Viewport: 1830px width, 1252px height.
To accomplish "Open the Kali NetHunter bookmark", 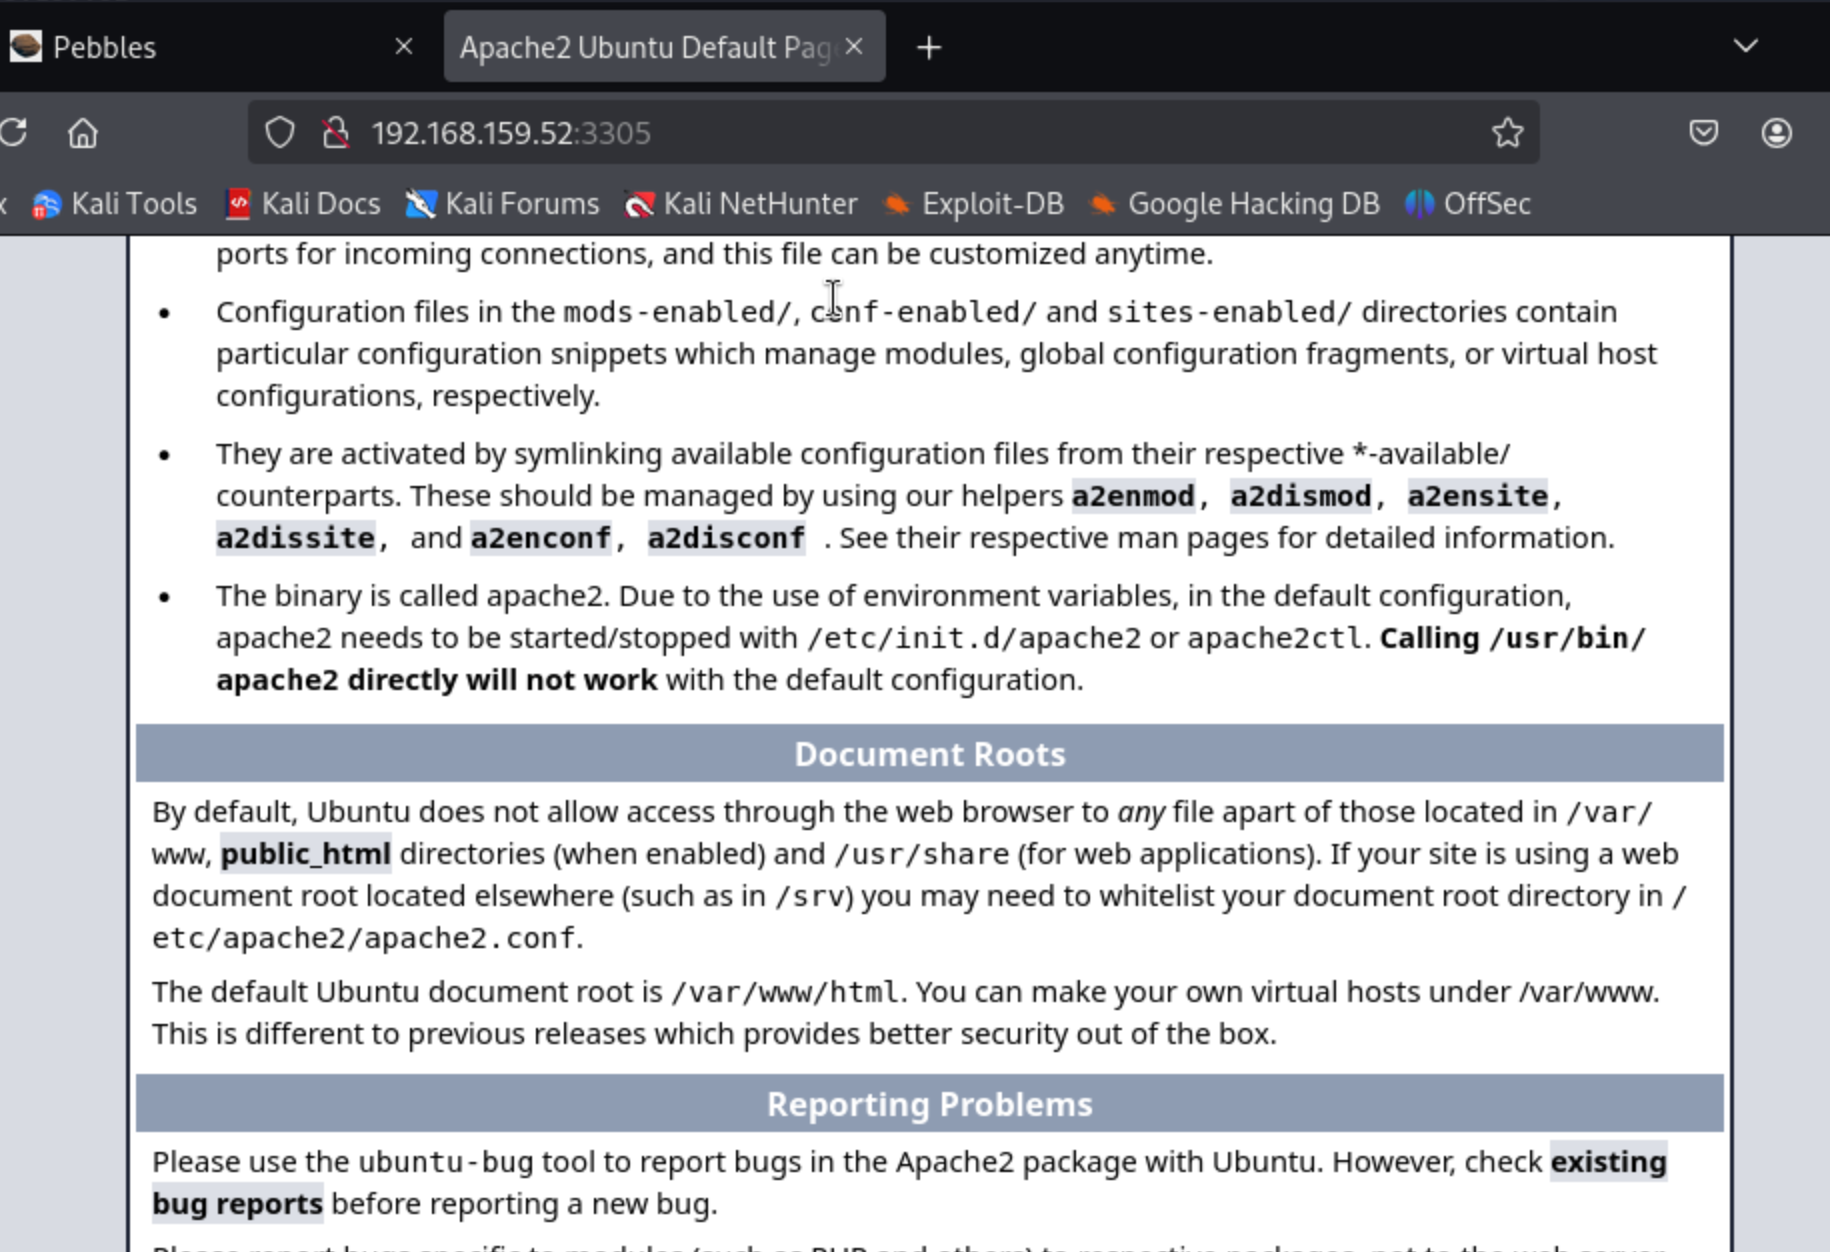I will pyautogui.click(x=741, y=204).
